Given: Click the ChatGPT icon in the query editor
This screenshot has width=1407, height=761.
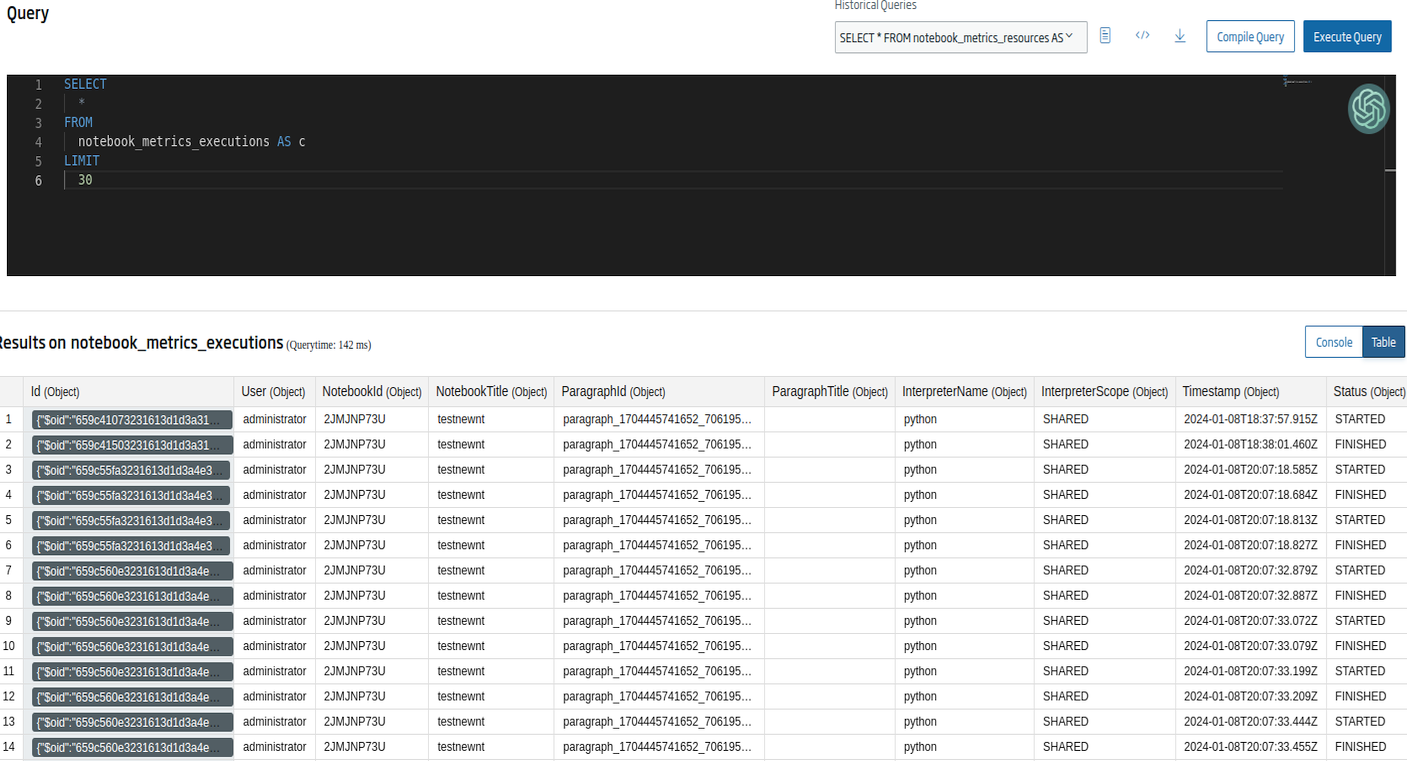Looking at the screenshot, I should [1368, 108].
